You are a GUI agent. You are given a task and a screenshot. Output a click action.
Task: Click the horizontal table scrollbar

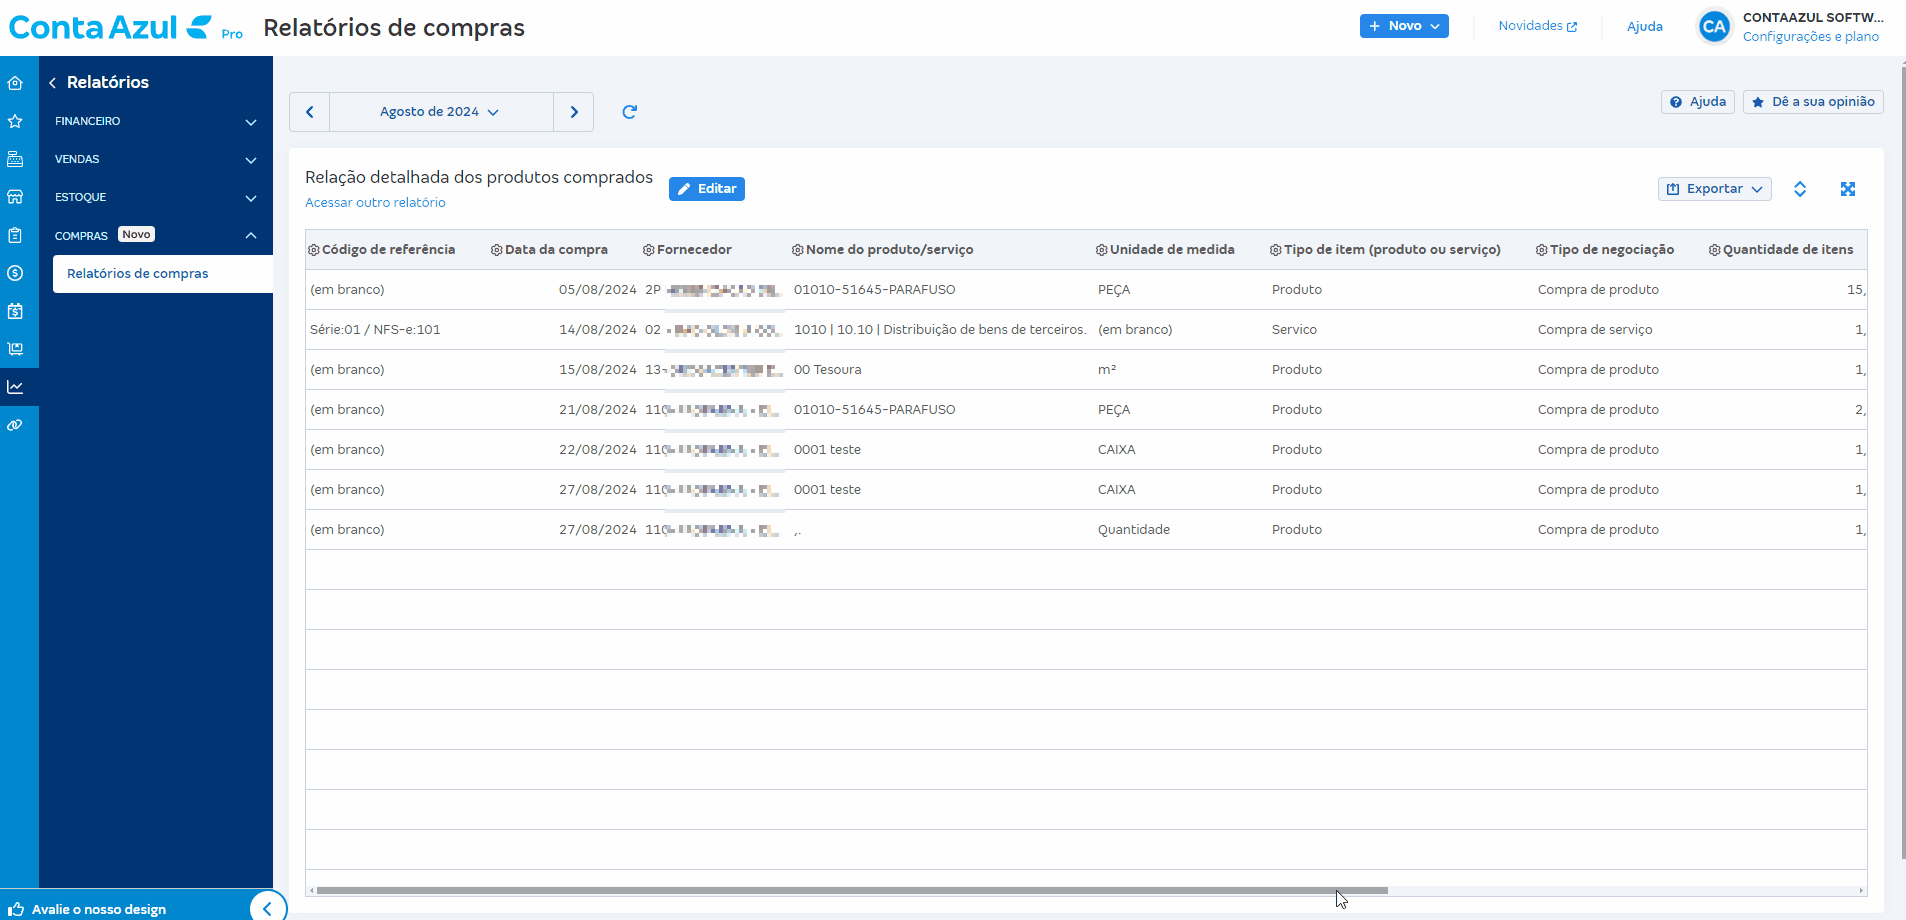(x=852, y=890)
